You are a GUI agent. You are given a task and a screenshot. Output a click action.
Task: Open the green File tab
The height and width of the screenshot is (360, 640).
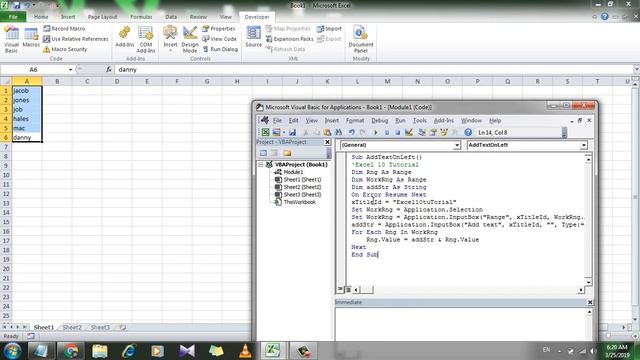coord(13,17)
